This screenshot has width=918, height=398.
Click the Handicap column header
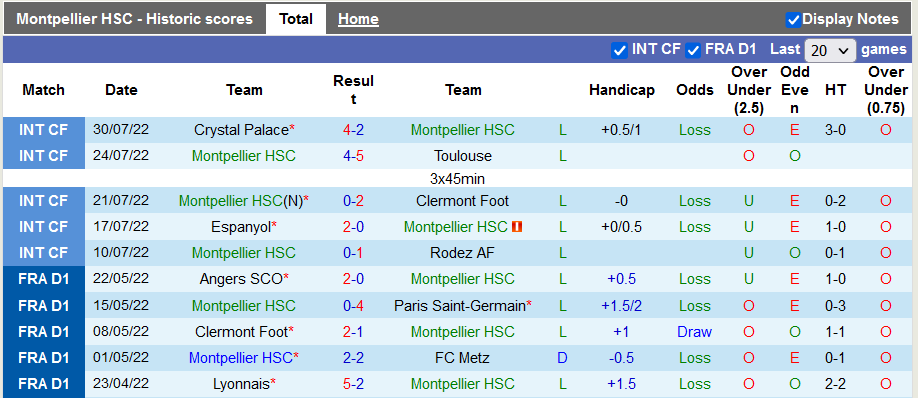click(622, 90)
